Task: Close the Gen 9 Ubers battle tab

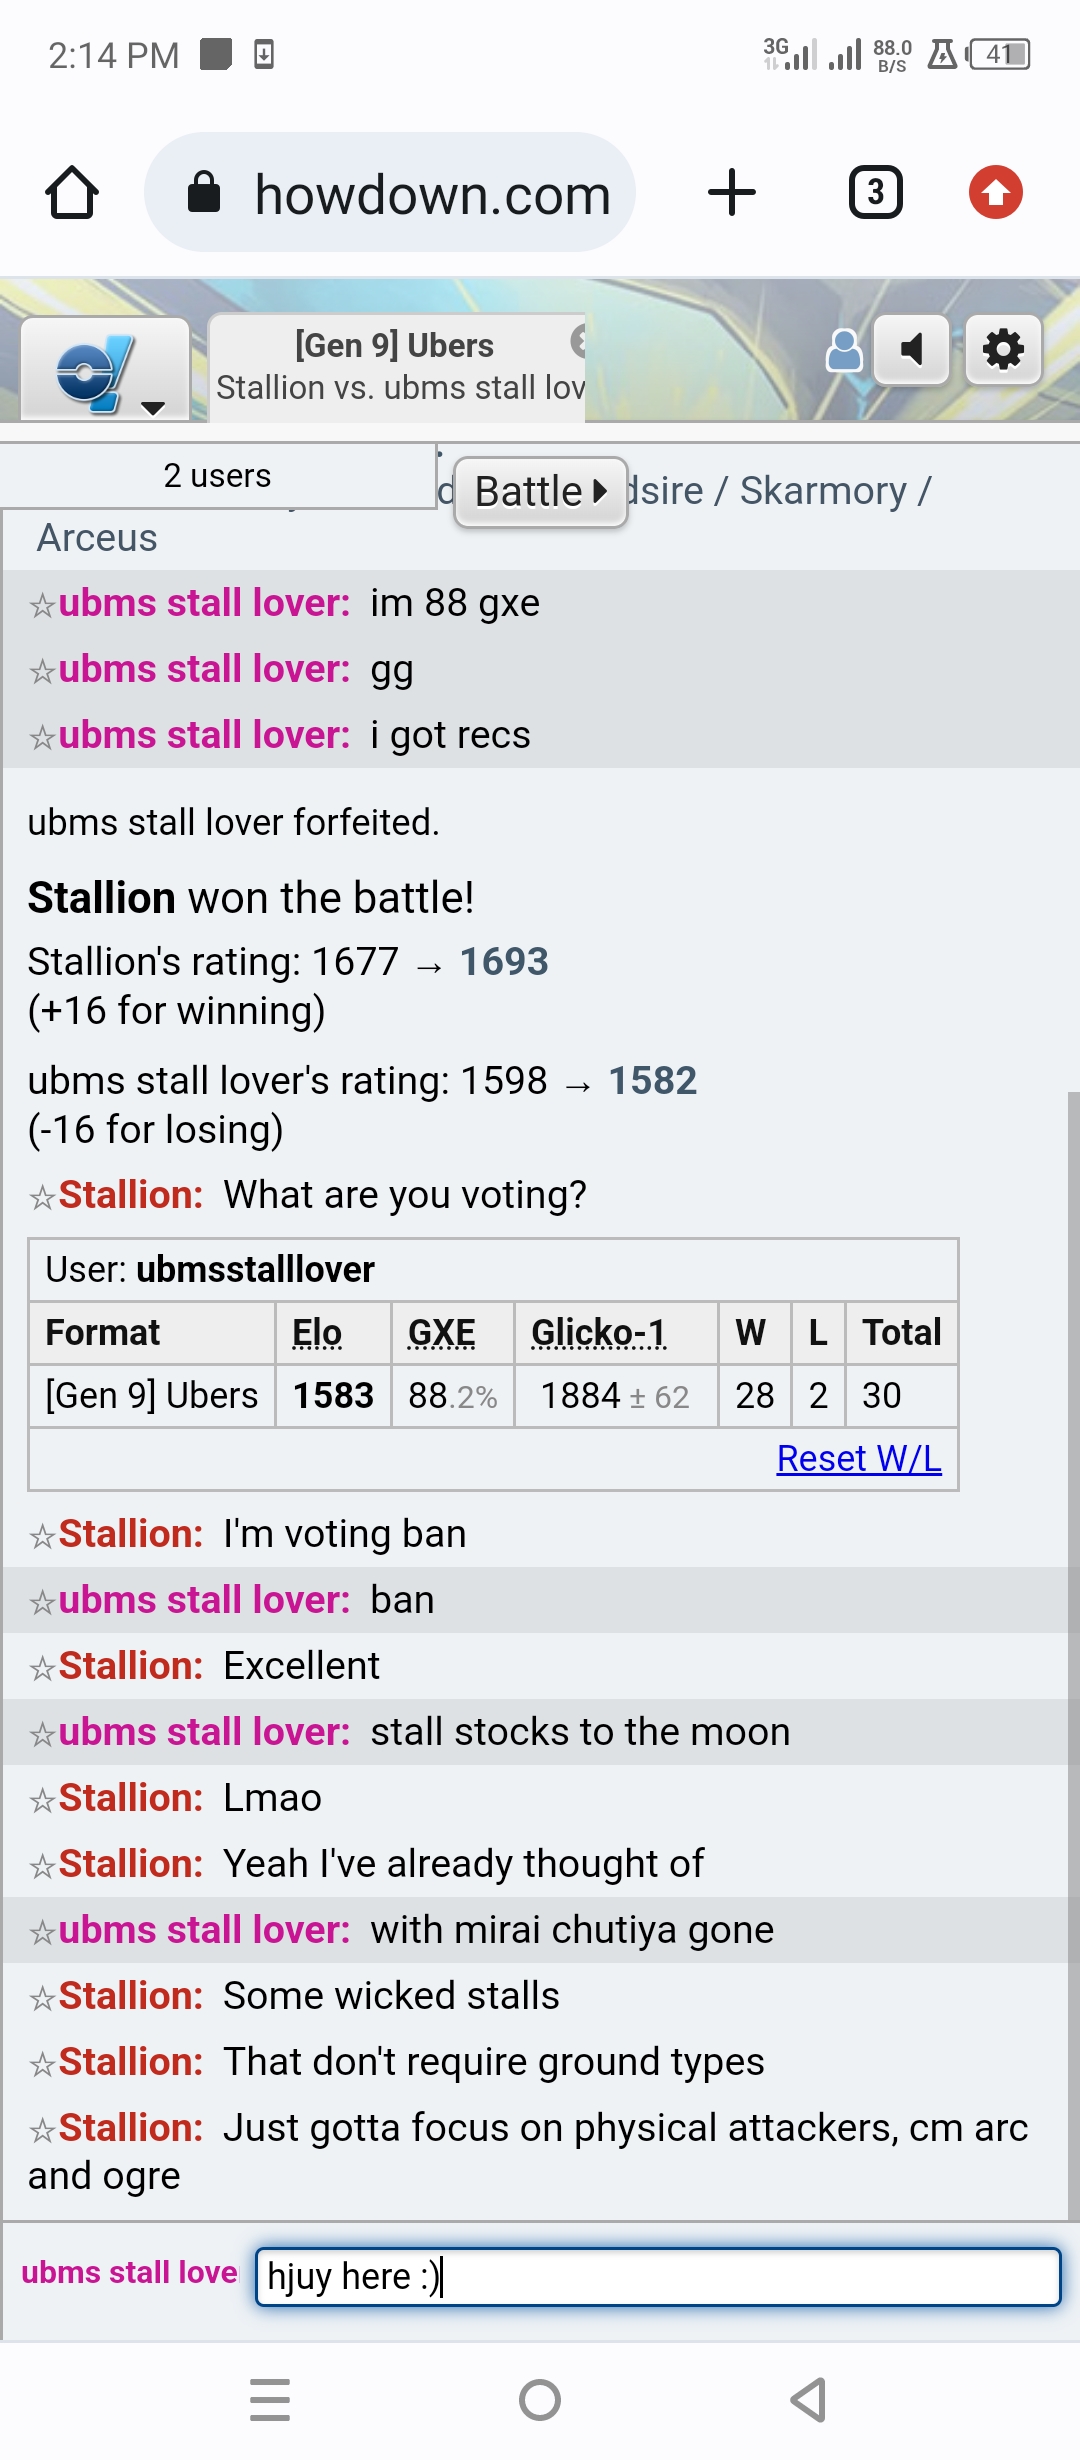Action: tap(578, 342)
